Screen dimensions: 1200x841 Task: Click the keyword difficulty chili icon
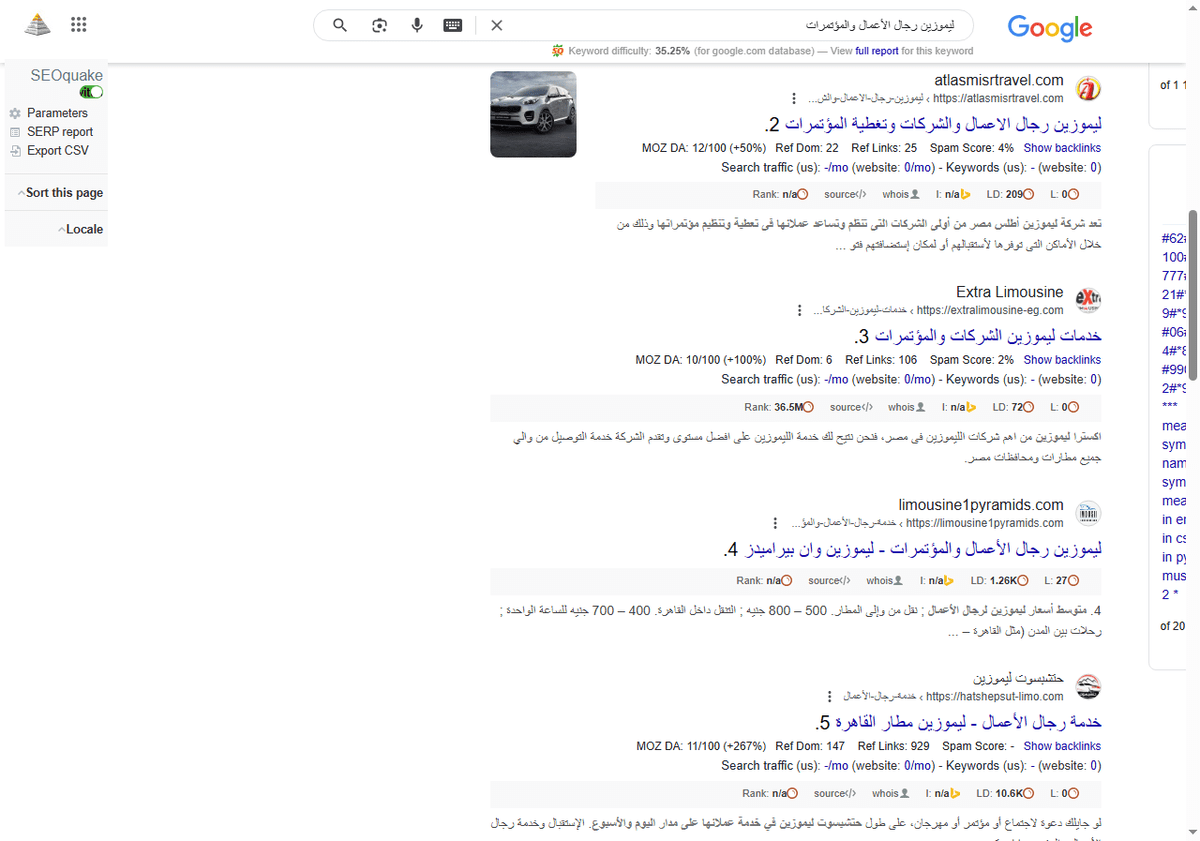(x=556, y=48)
